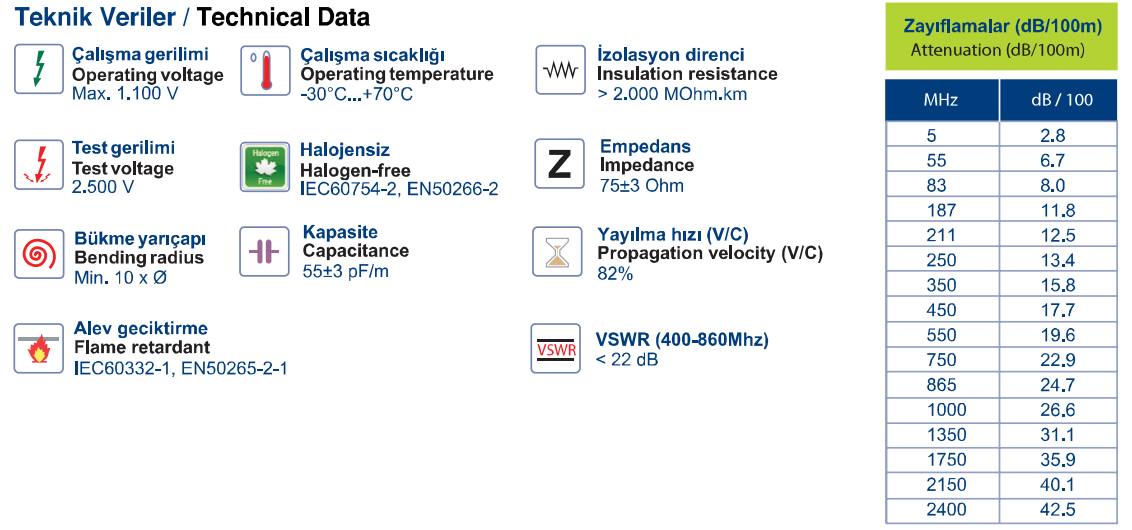Screen dimensions: 1132x530
Task: Click the 42.5 attenuation value cell
Action: click(1058, 510)
